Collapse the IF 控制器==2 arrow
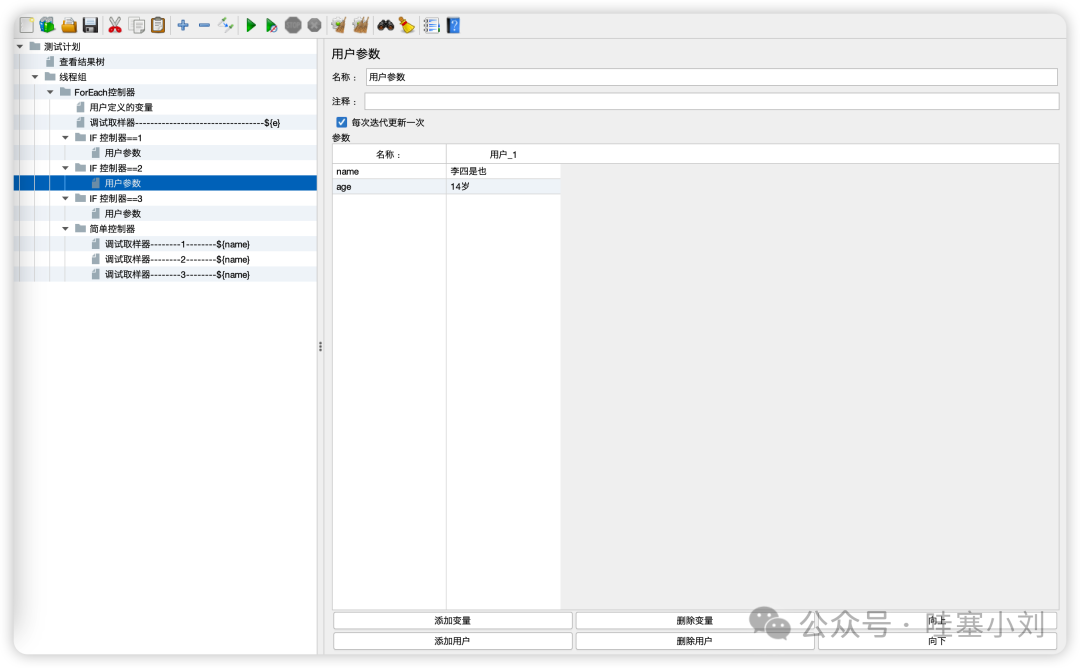The width and height of the screenshot is (1080, 668). (65, 167)
